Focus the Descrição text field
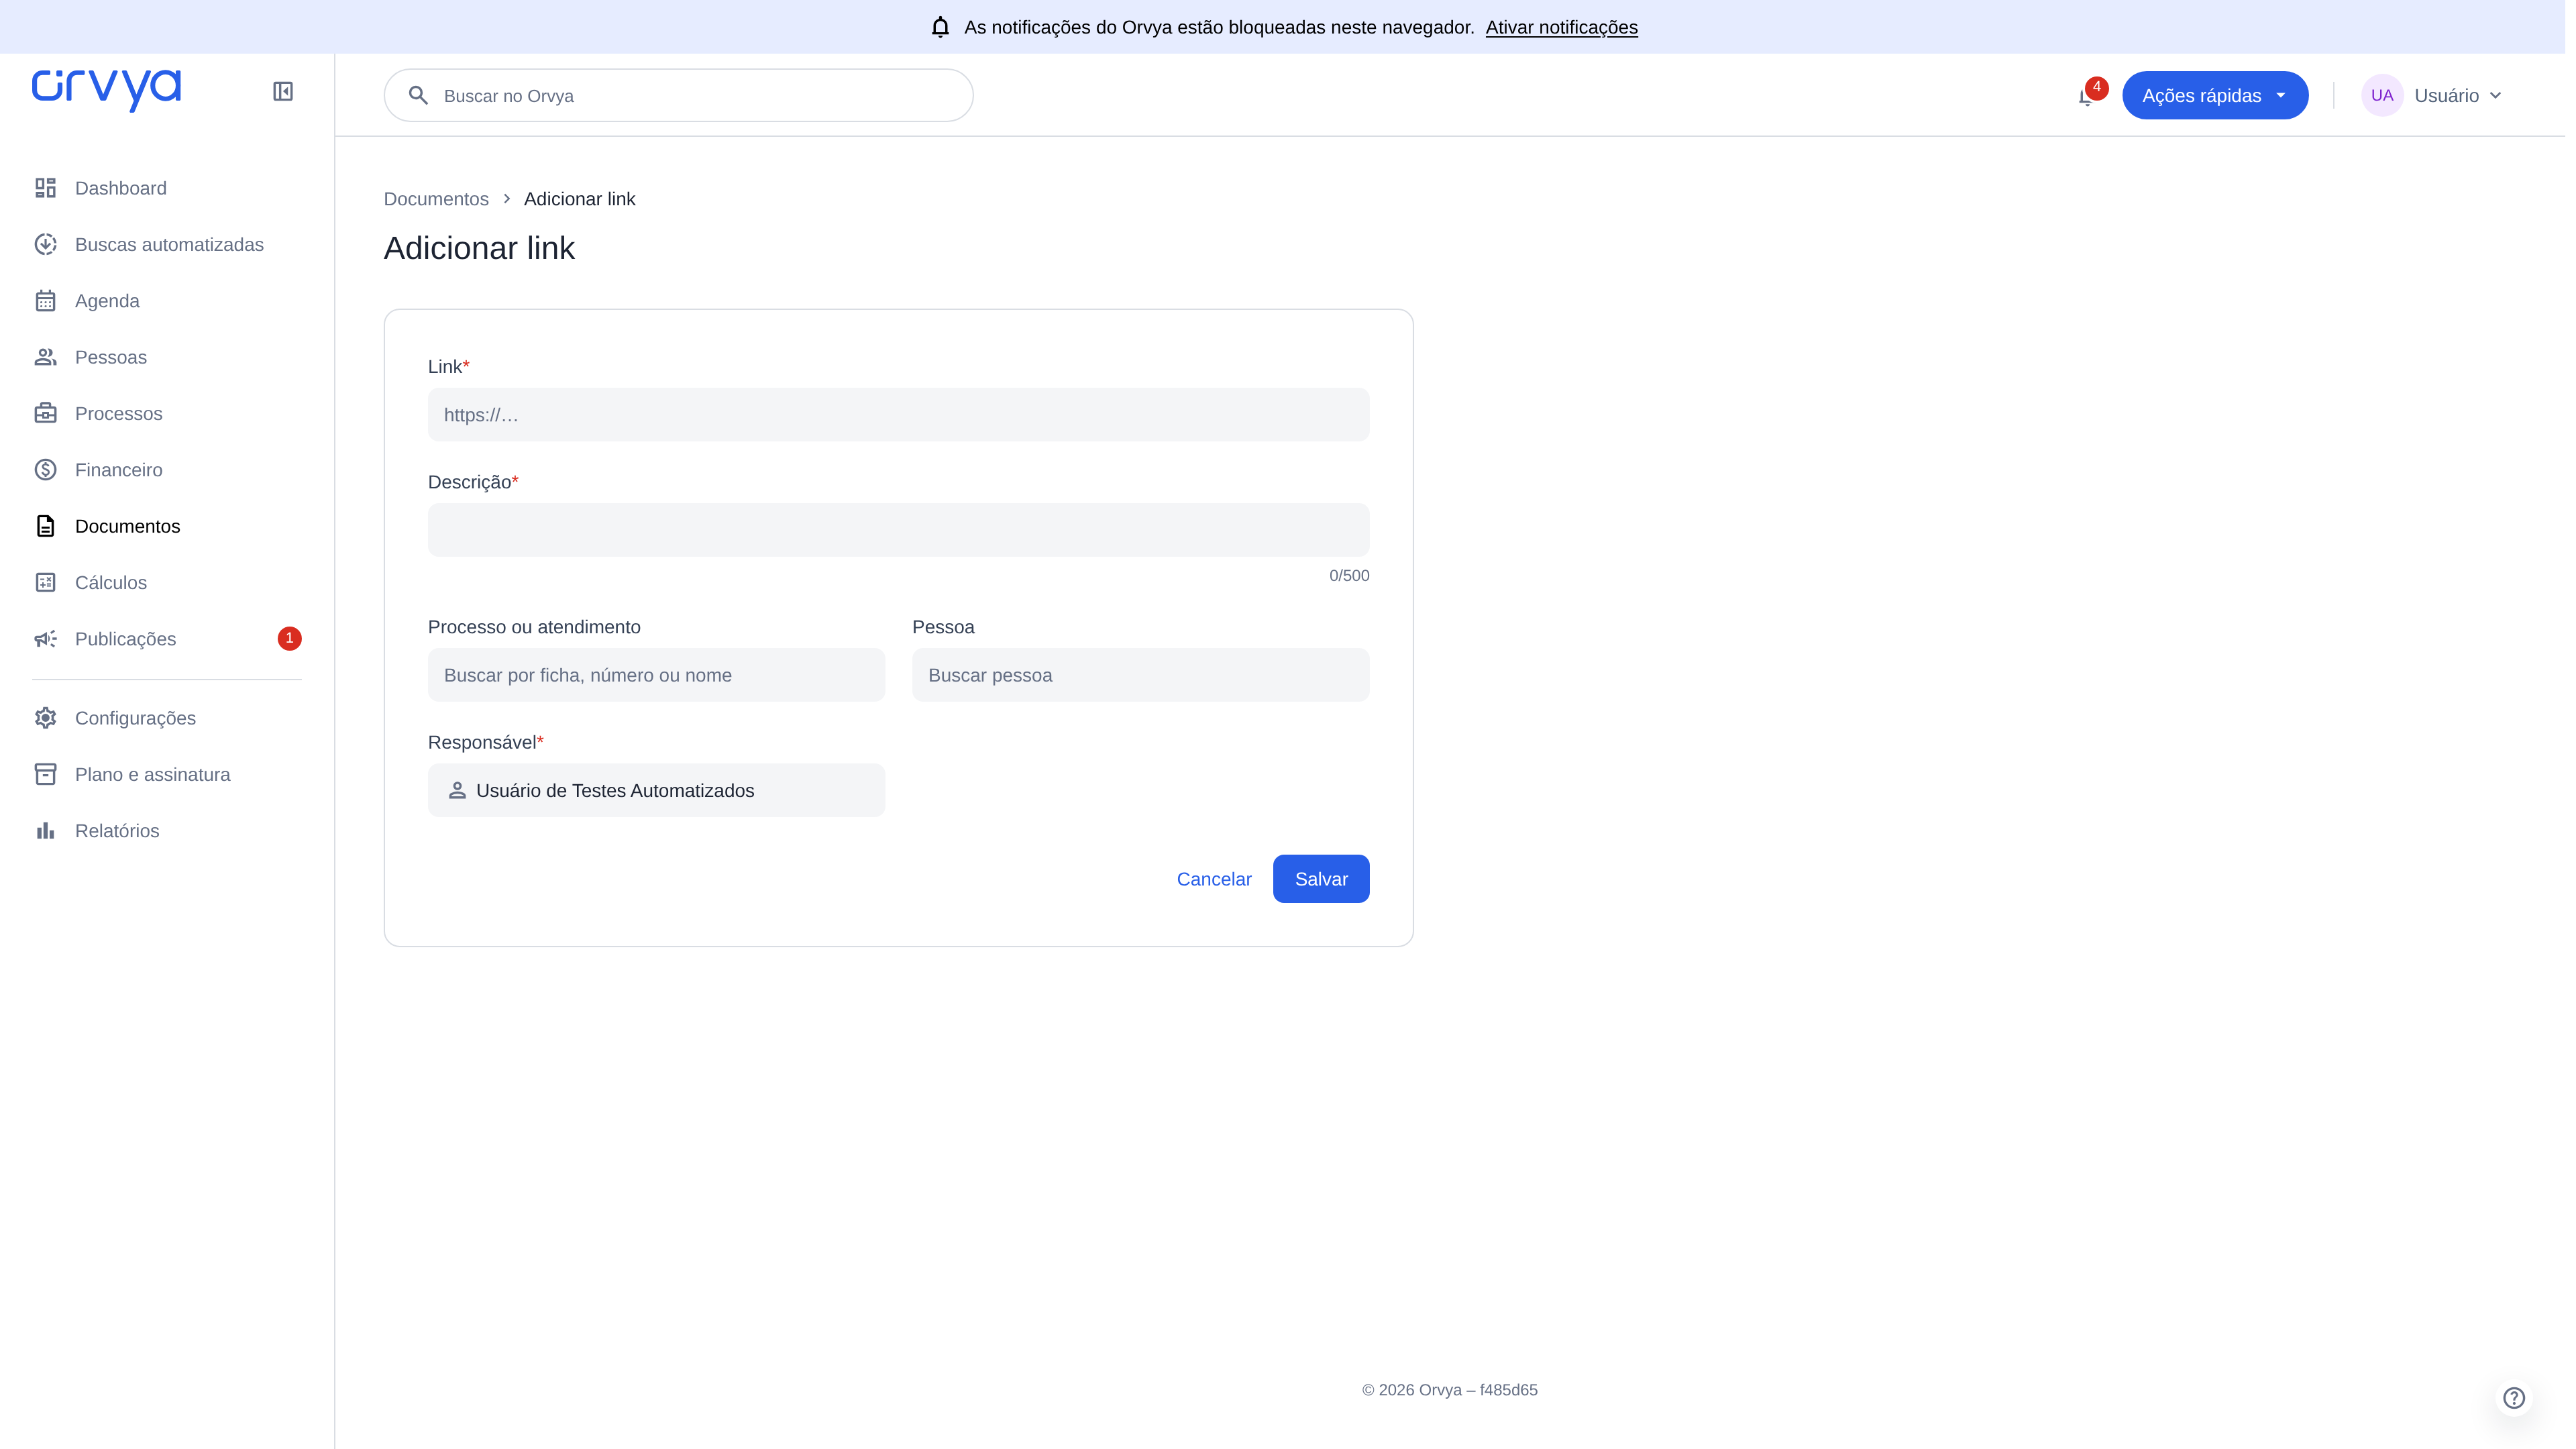 click(898, 530)
